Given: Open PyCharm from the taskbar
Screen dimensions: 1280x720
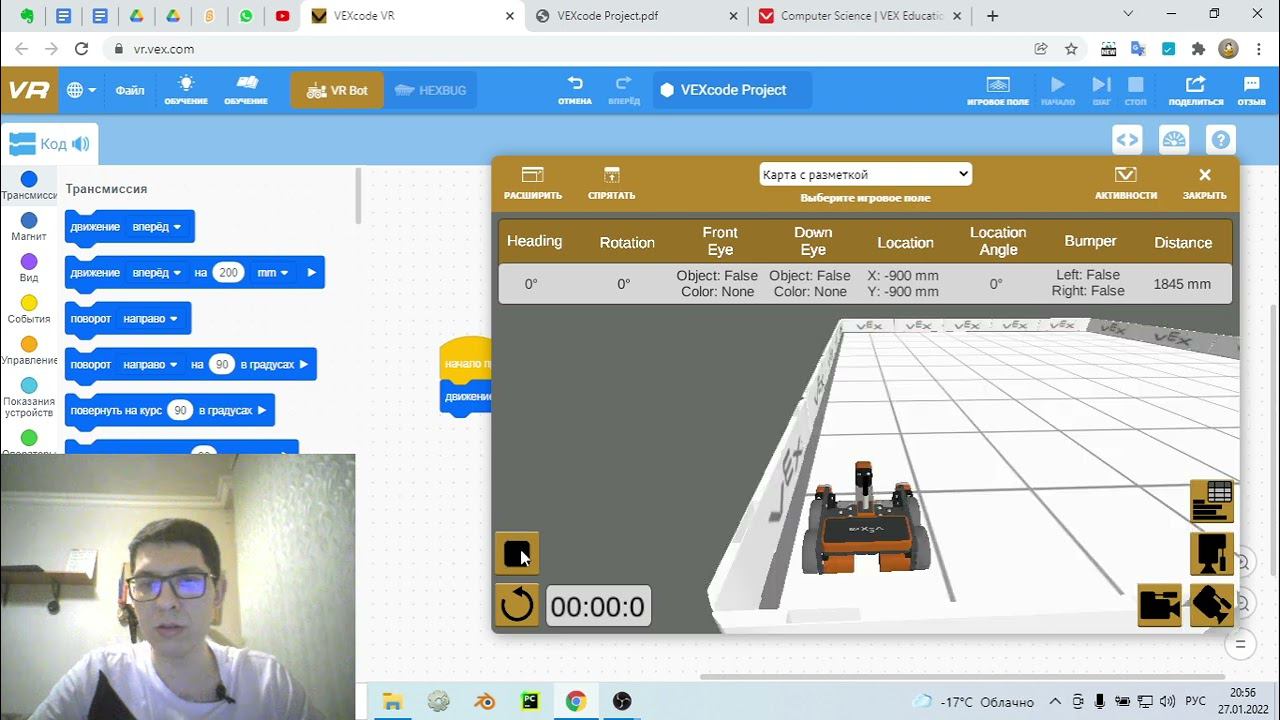Looking at the screenshot, I should pyautogui.click(x=529, y=701).
